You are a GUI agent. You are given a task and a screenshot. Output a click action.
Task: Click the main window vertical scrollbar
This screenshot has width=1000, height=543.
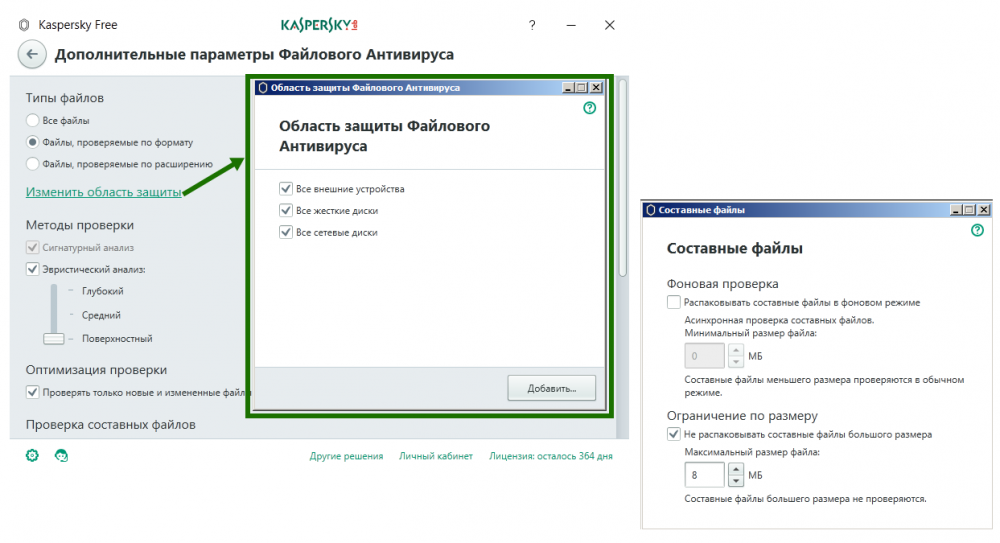[x=622, y=178]
